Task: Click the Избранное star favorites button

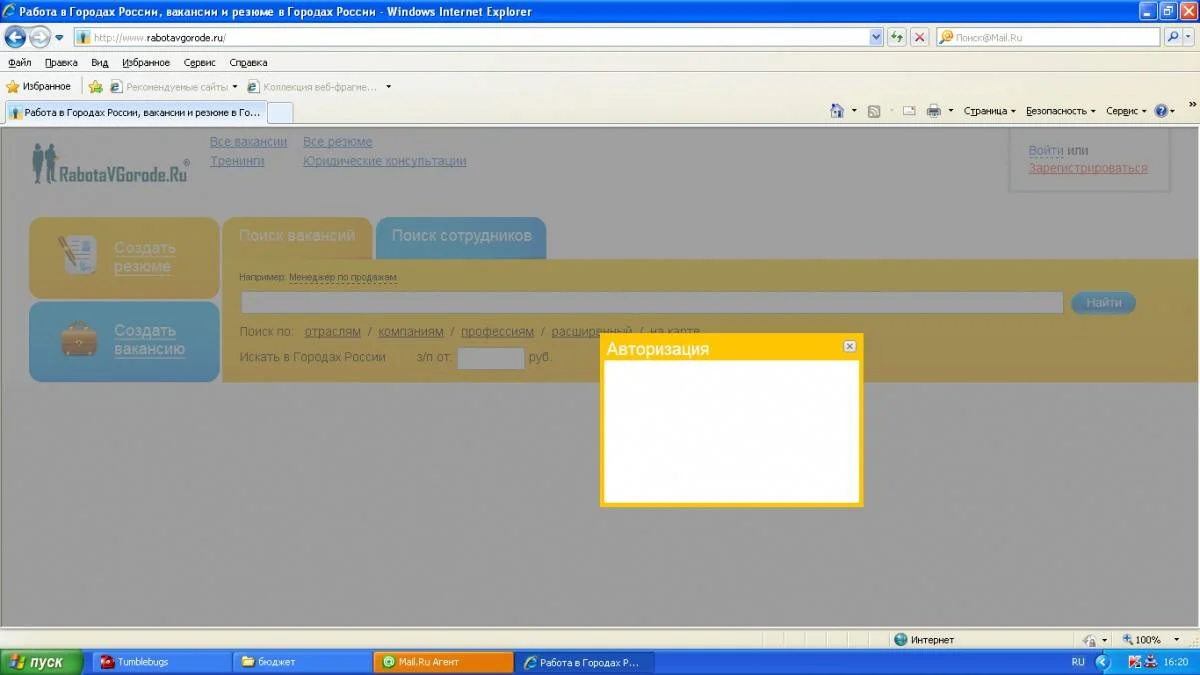Action: click(x=39, y=86)
